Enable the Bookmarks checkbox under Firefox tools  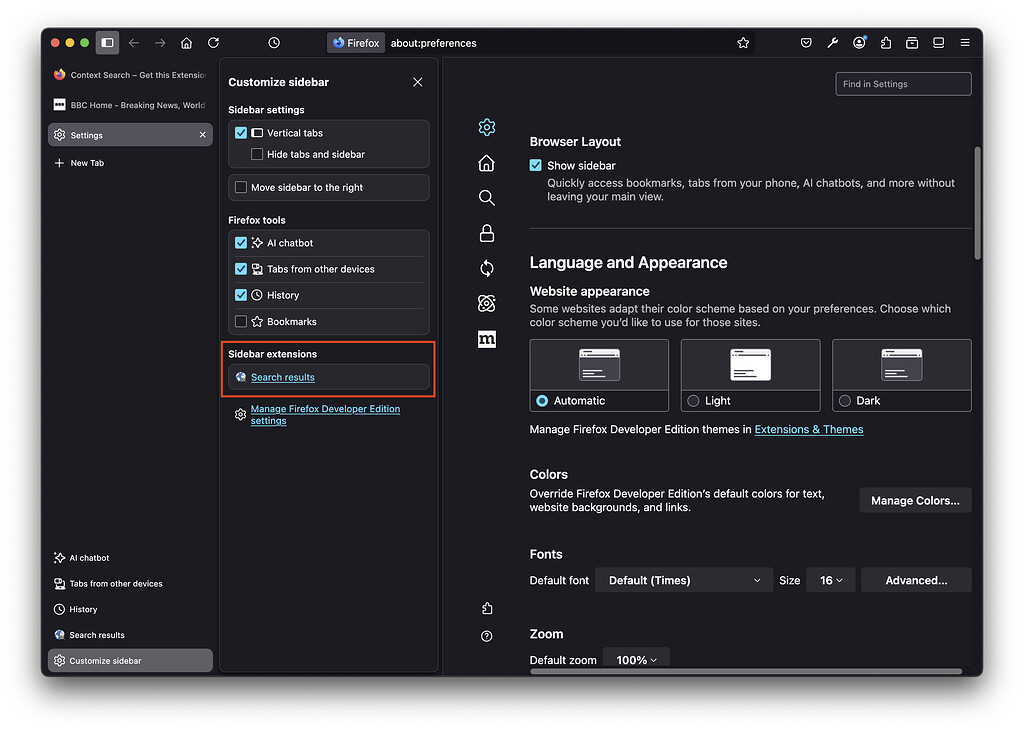(x=240, y=321)
